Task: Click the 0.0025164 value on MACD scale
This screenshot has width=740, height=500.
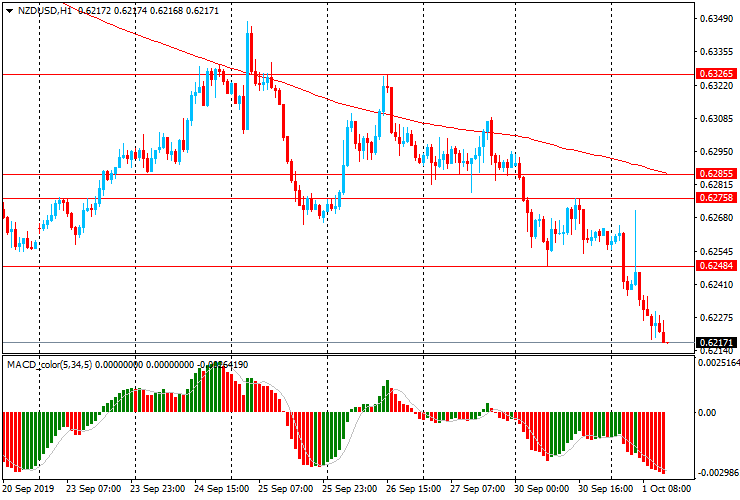Action: click(717, 363)
